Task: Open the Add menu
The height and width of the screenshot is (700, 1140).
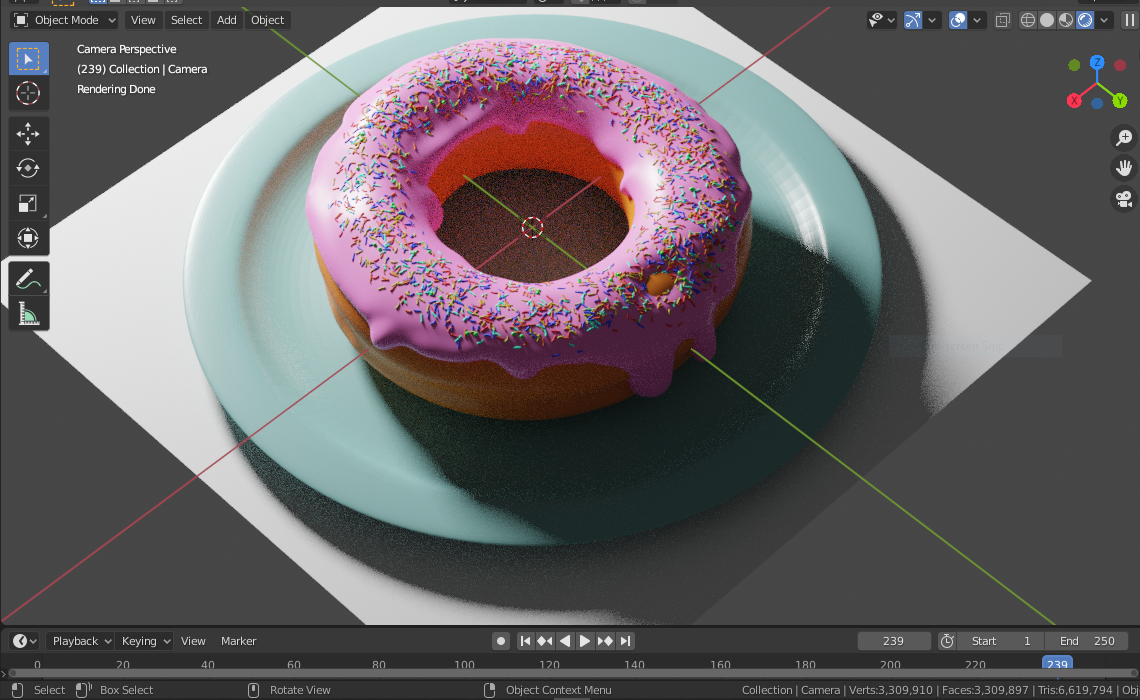Action: coord(227,20)
